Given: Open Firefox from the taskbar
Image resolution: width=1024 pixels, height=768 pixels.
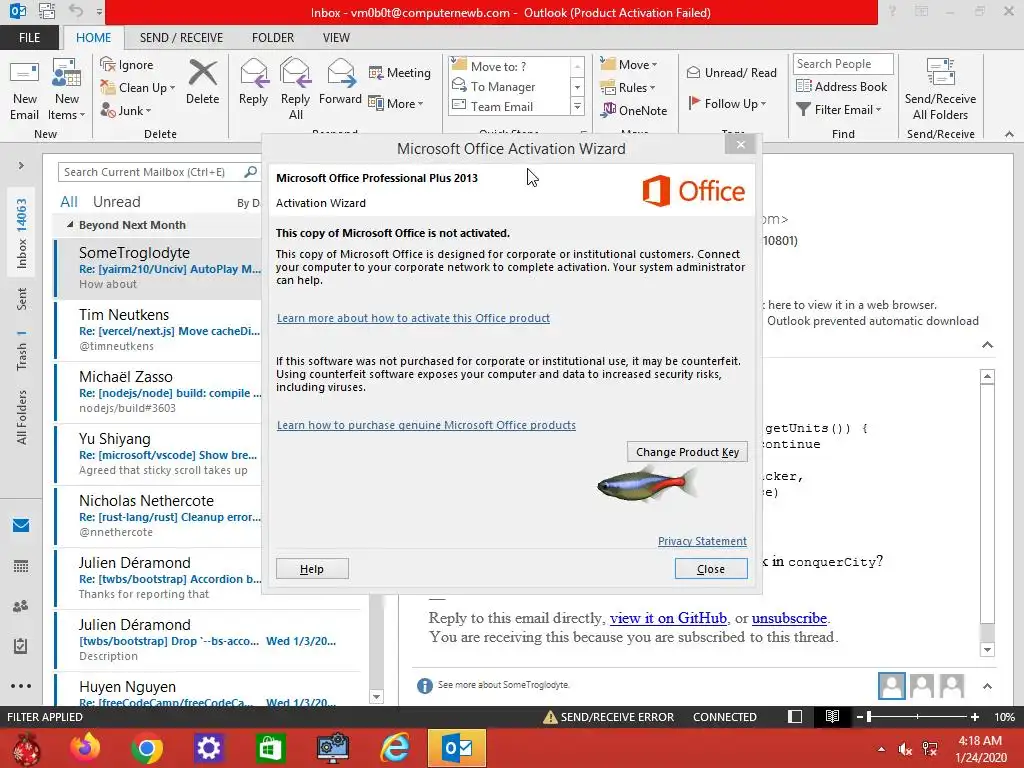Looking at the screenshot, I should [85, 748].
